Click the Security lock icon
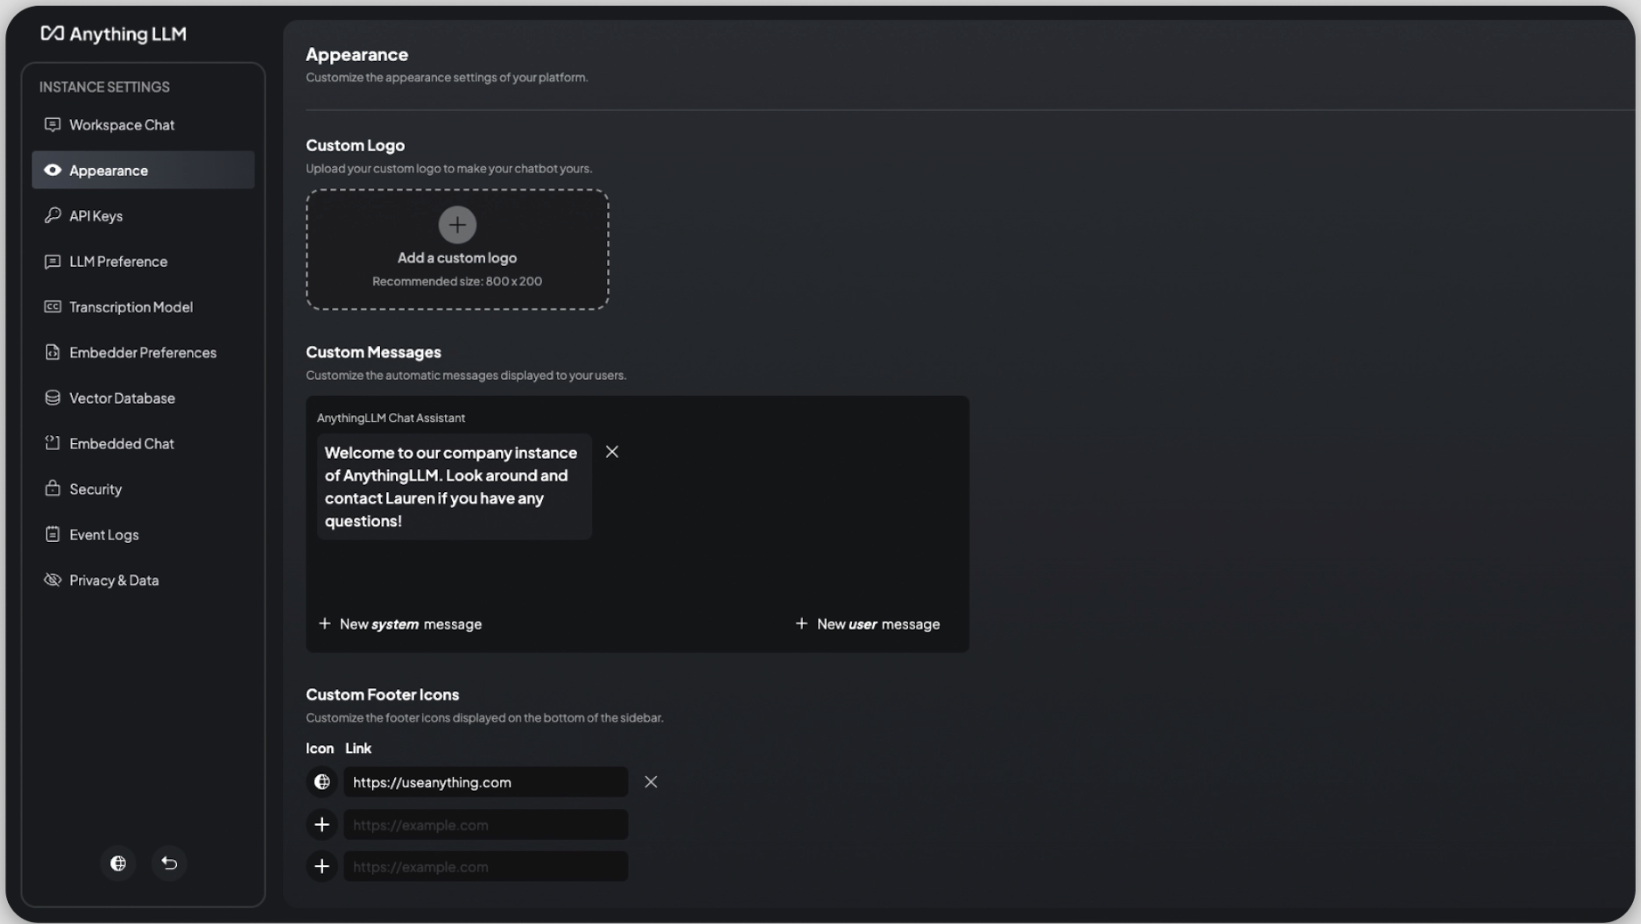Image resolution: width=1641 pixels, height=924 pixels. 52,489
